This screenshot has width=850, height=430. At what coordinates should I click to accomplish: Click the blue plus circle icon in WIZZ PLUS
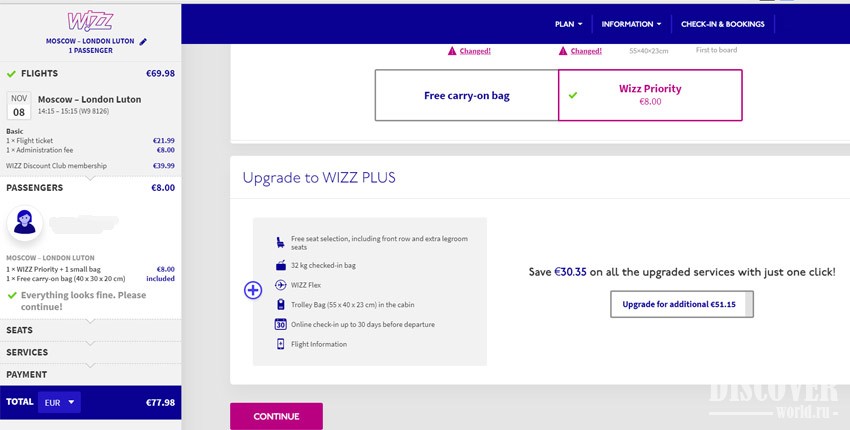tap(253, 290)
